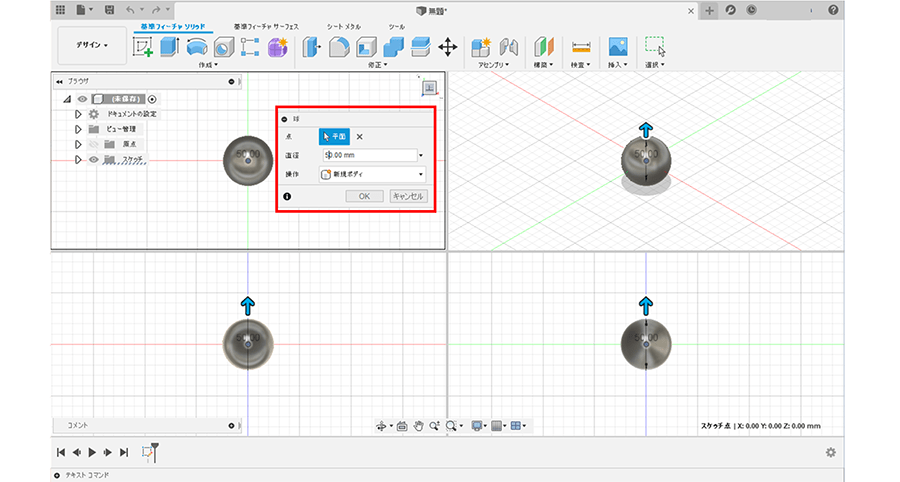
Task: Toggle visibility eye of スケッチ folder
Action: click(x=94, y=159)
